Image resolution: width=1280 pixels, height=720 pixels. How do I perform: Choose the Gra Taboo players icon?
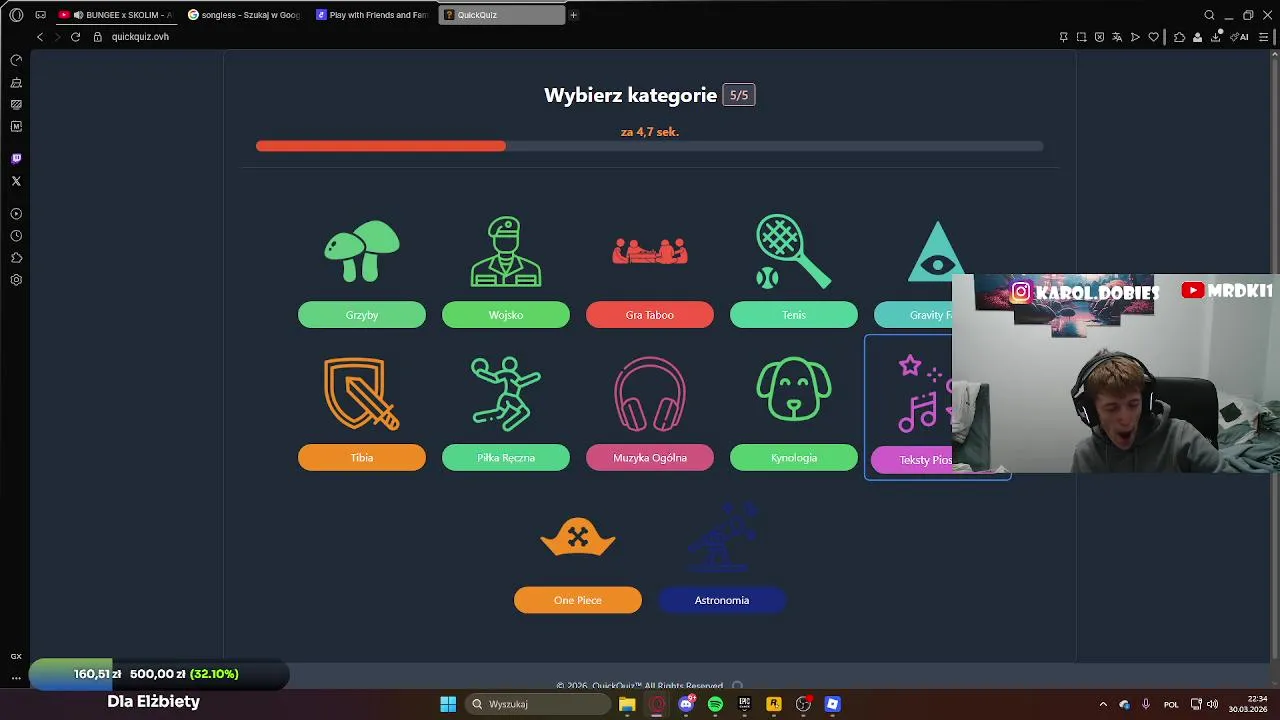coord(650,251)
